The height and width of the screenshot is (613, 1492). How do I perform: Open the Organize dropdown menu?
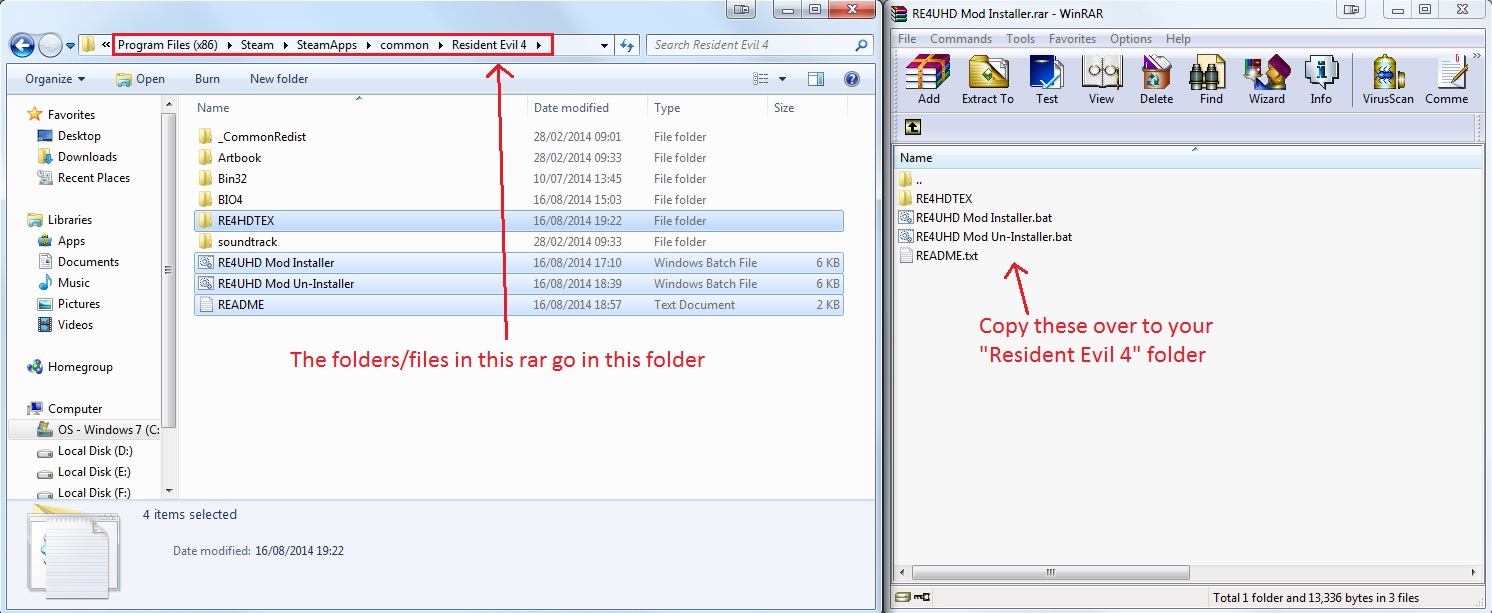[55, 79]
